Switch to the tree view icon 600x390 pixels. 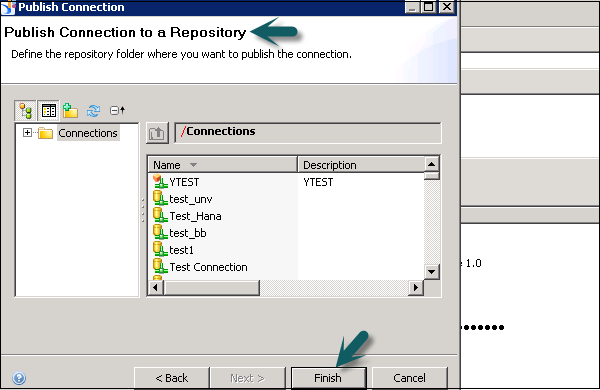pos(25,111)
